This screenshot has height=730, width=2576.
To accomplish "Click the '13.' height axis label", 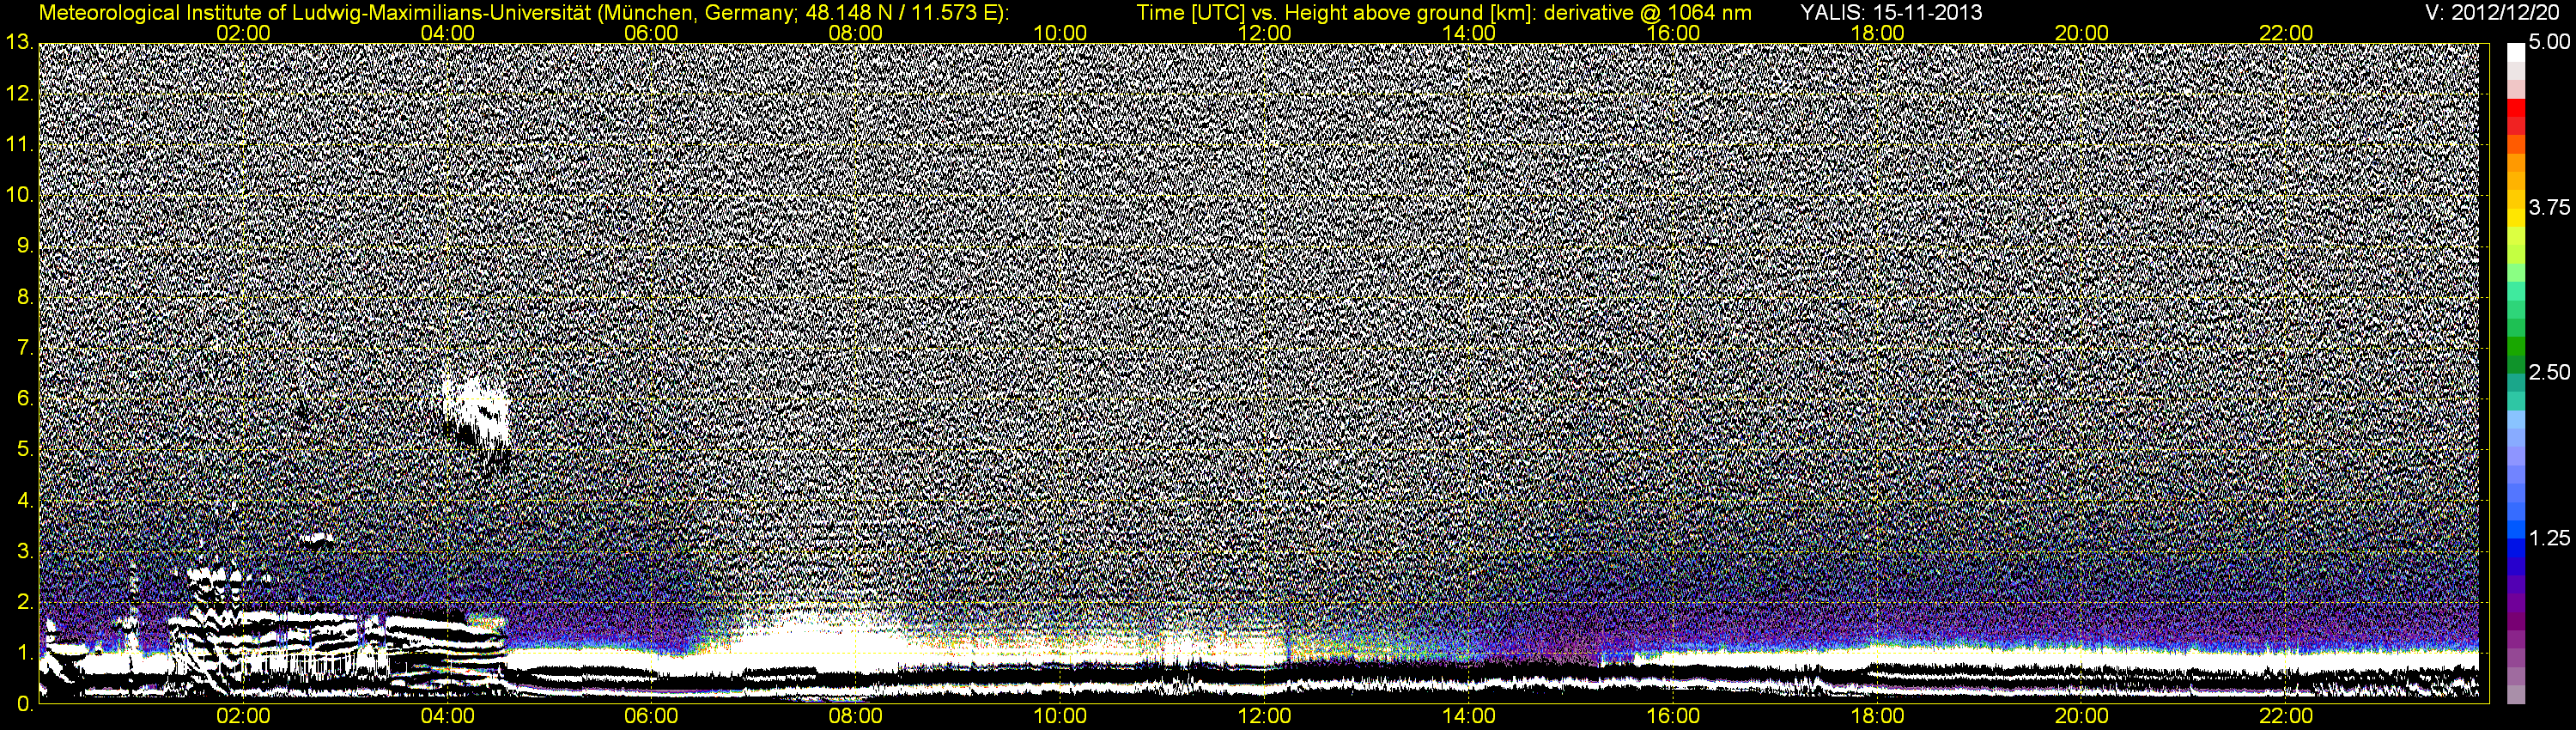I will [x=19, y=43].
